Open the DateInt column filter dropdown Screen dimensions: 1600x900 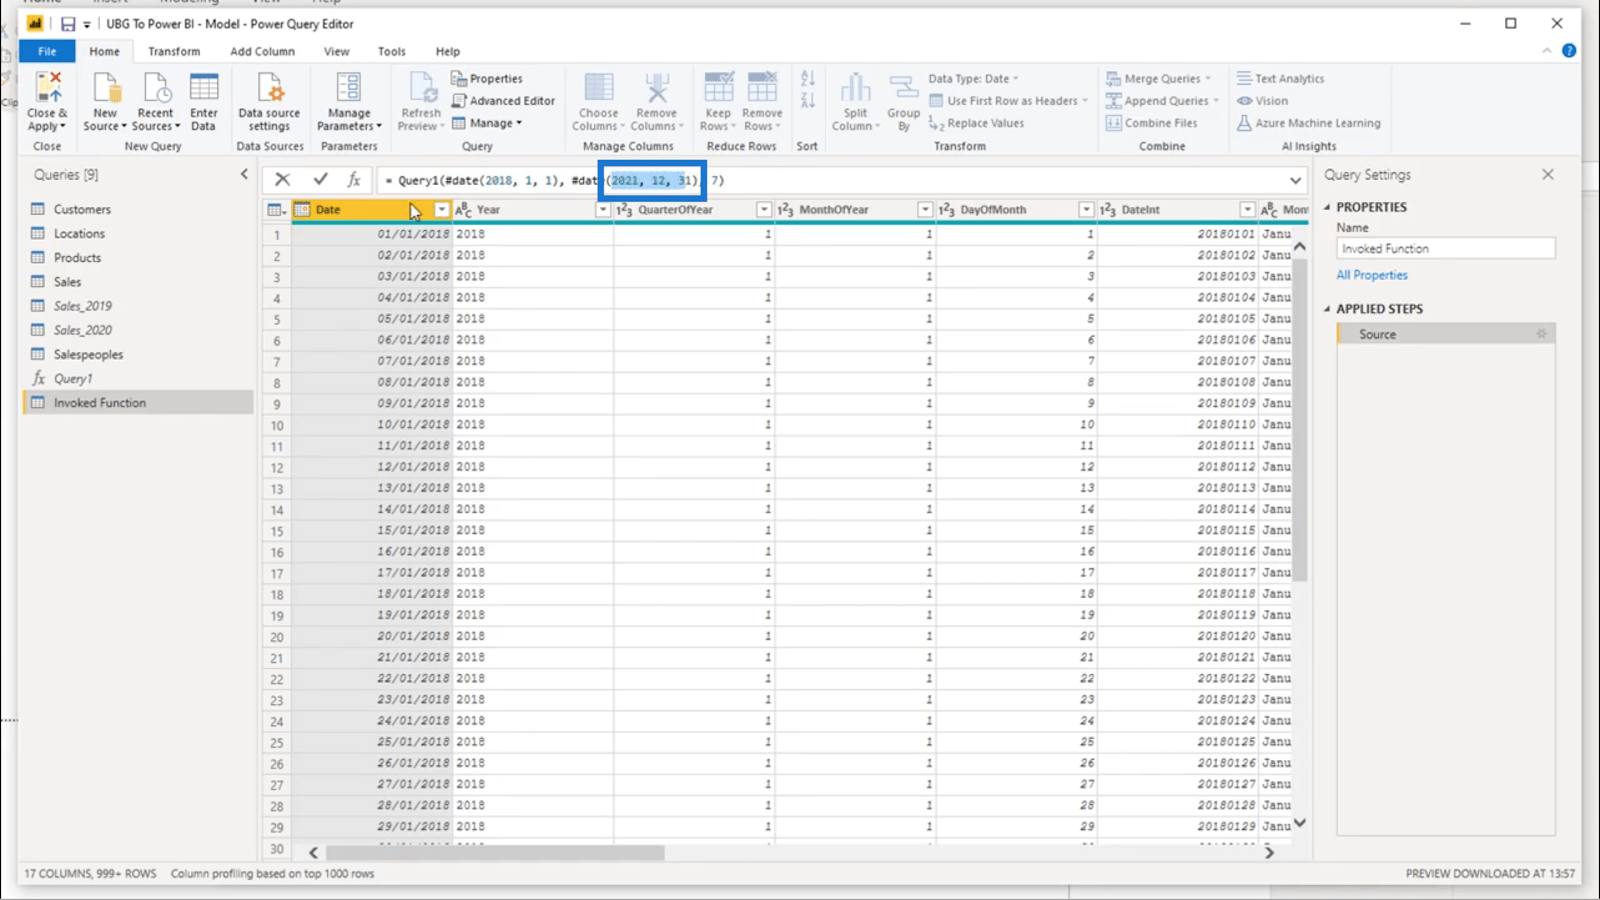click(1247, 210)
